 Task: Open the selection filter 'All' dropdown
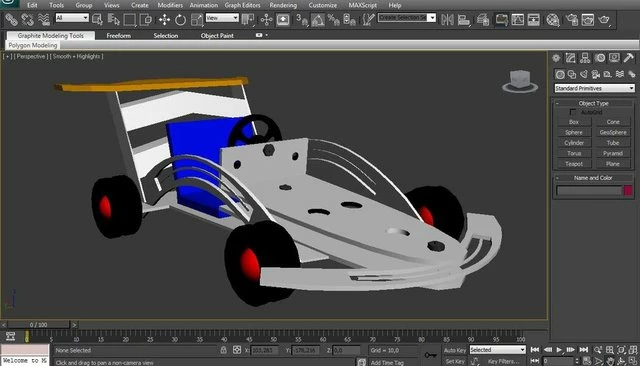(72, 18)
